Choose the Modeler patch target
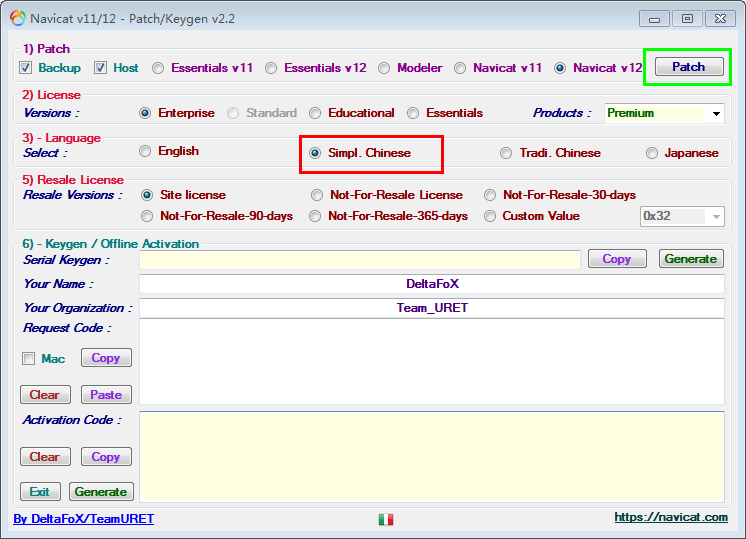Image resolution: width=746 pixels, height=539 pixels. click(x=384, y=68)
